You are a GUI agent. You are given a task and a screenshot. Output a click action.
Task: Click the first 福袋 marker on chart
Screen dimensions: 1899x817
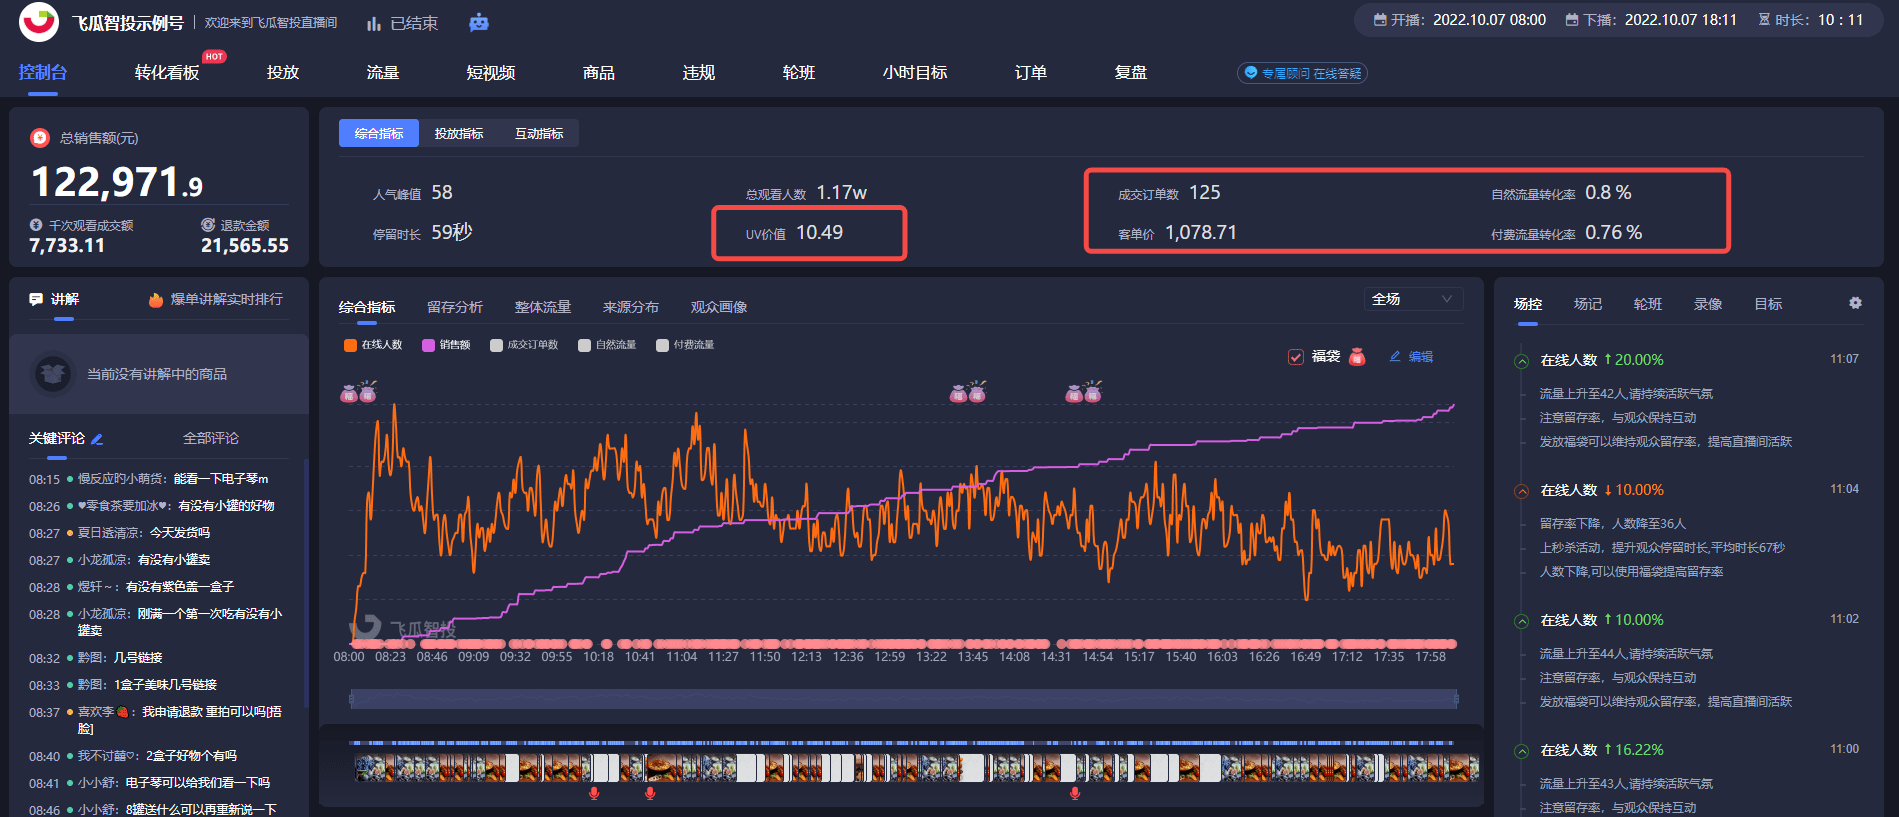pos(358,392)
